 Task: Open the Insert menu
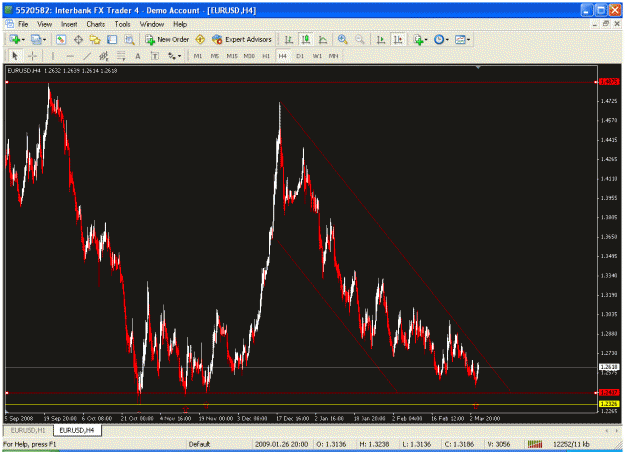pyautogui.click(x=69, y=24)
